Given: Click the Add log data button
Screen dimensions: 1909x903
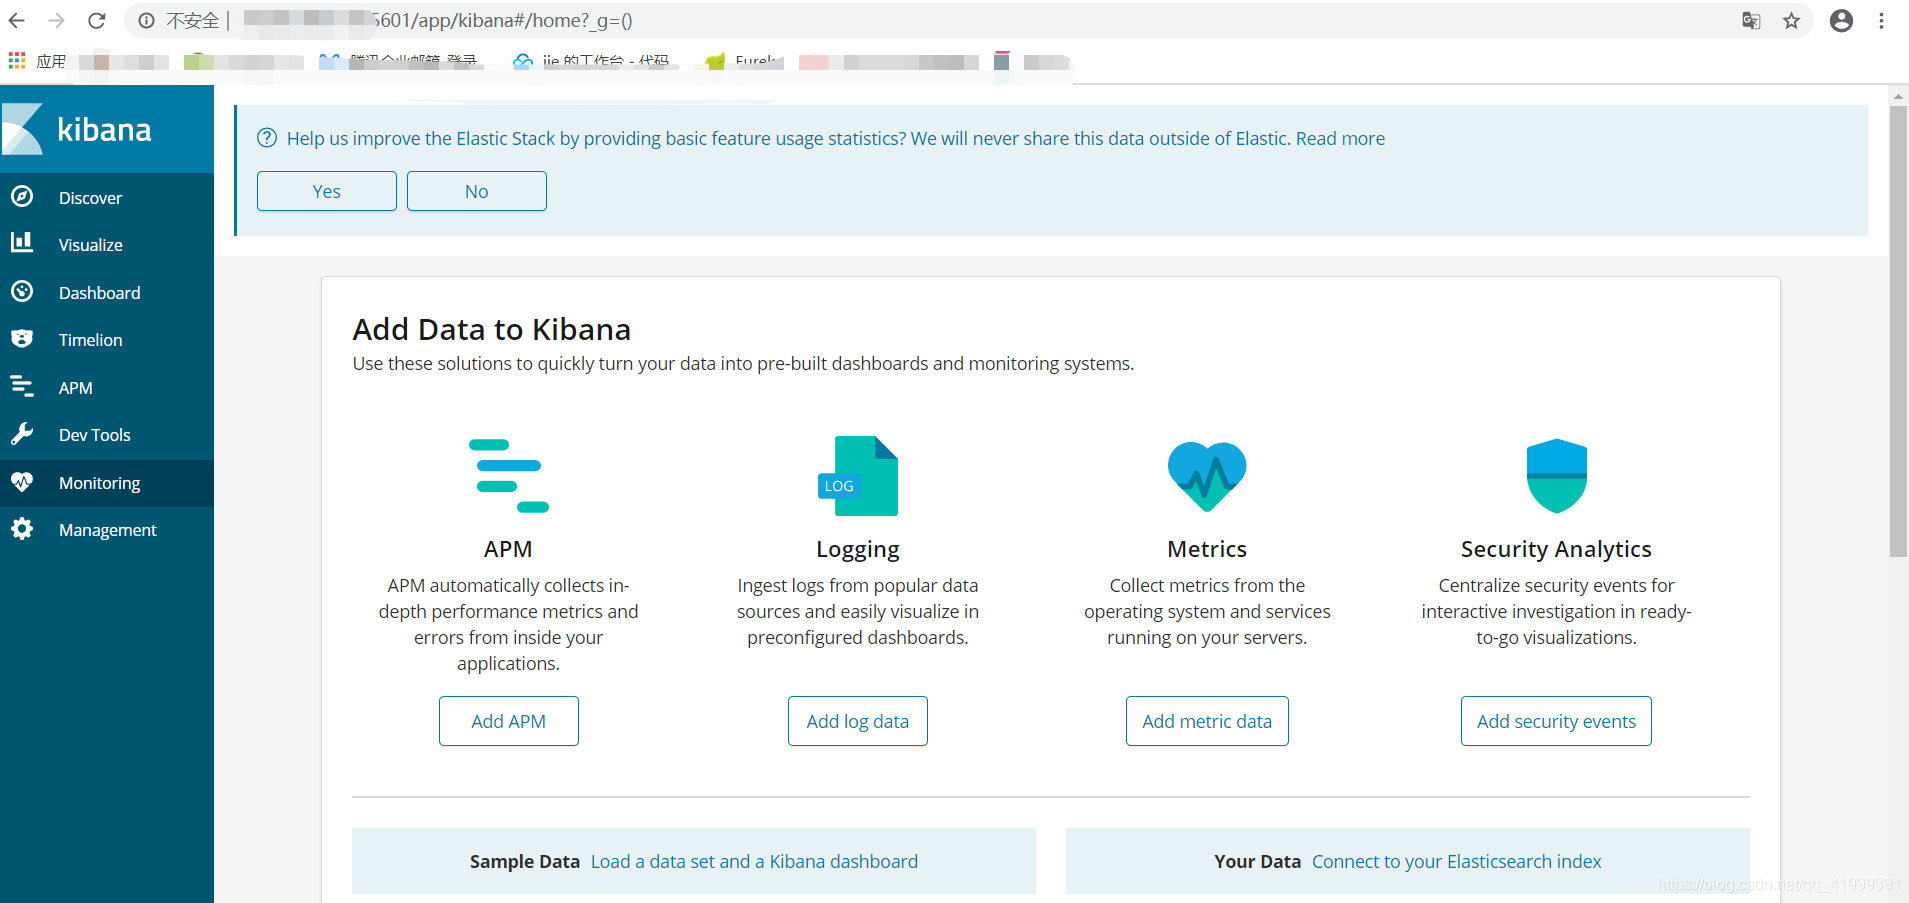Looking at the screenshot, I should tap(858, 721).
